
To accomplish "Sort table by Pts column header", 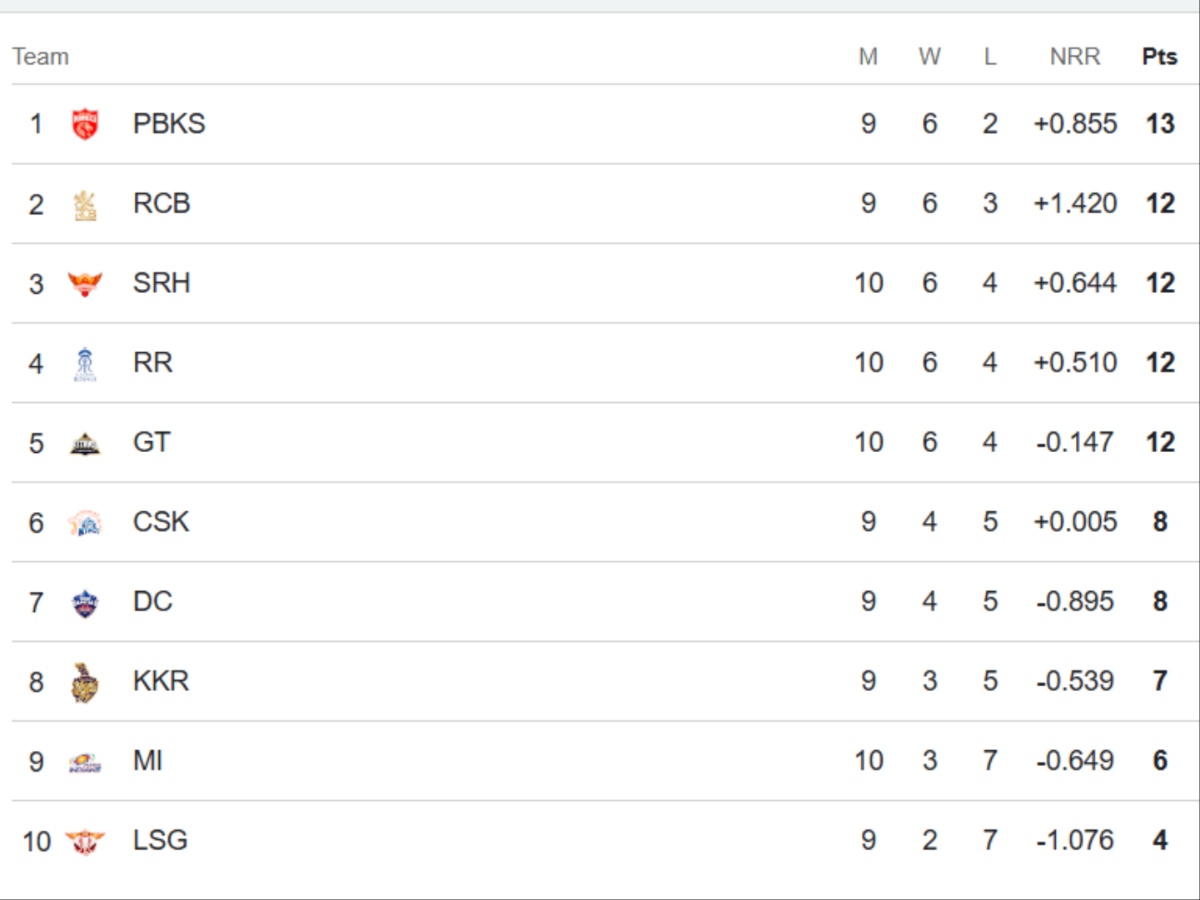I will point(1160,57).
